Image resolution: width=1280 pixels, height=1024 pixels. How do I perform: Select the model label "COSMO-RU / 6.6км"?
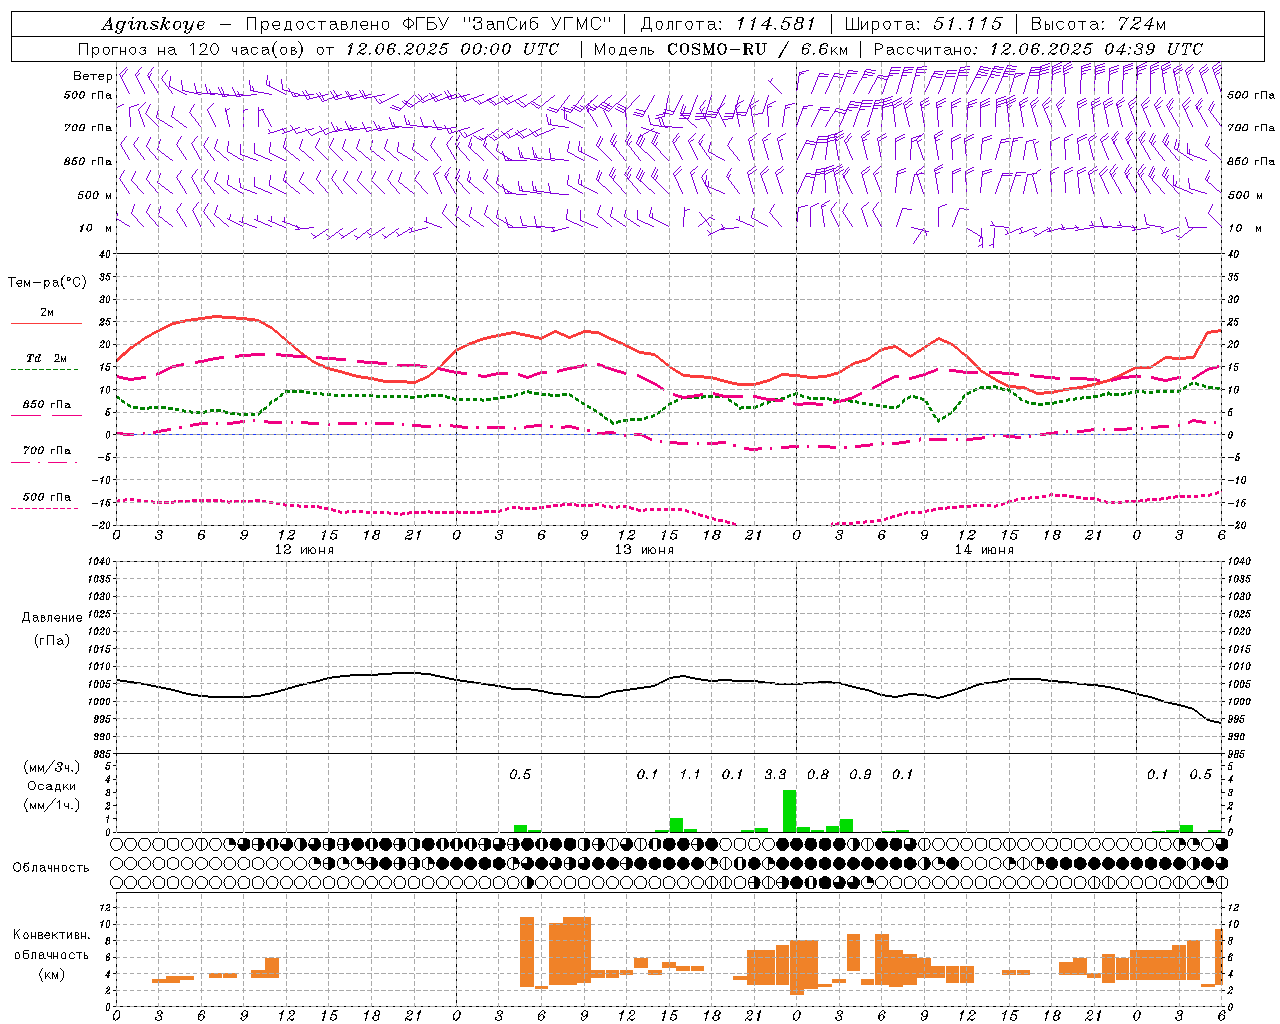tap(757, 49)
